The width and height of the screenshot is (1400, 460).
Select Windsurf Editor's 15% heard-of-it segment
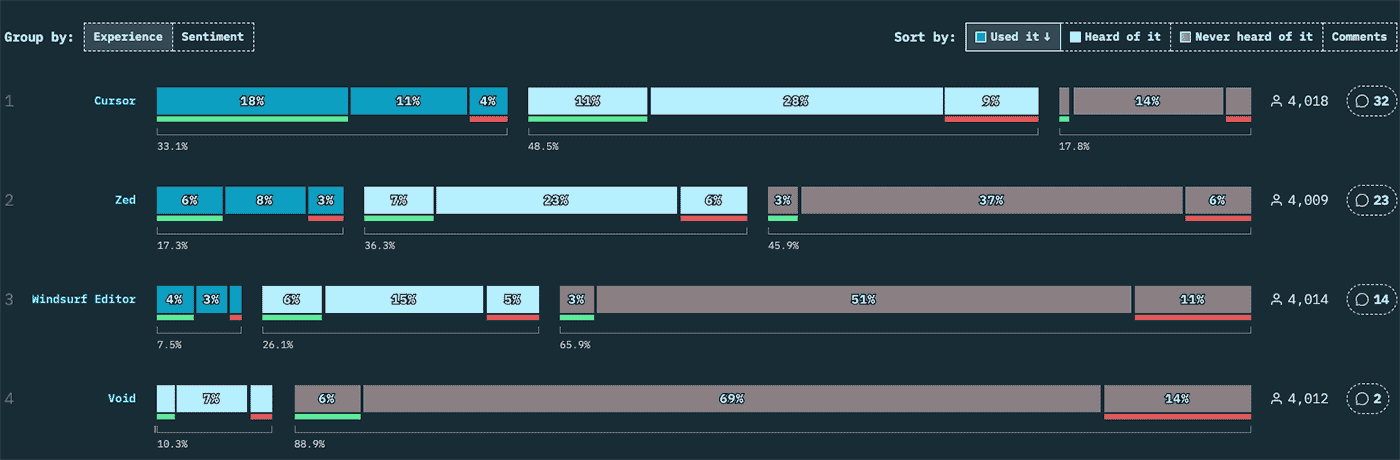pyautogui.click(x=404, y=299)
